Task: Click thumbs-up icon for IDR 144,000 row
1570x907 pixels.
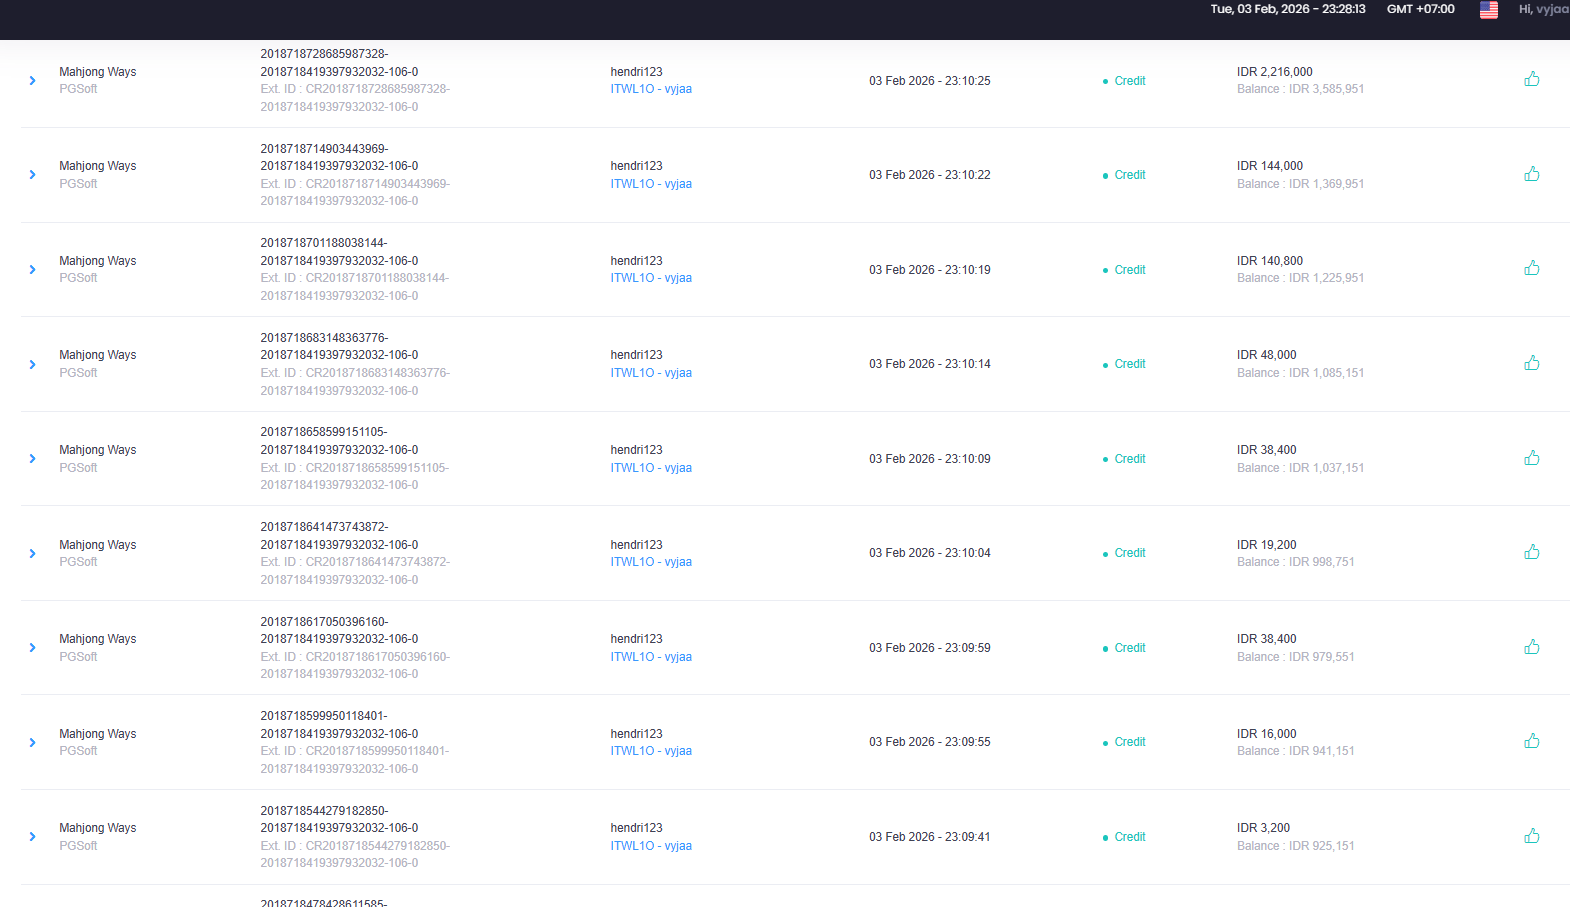Action: coord(1531,174)
